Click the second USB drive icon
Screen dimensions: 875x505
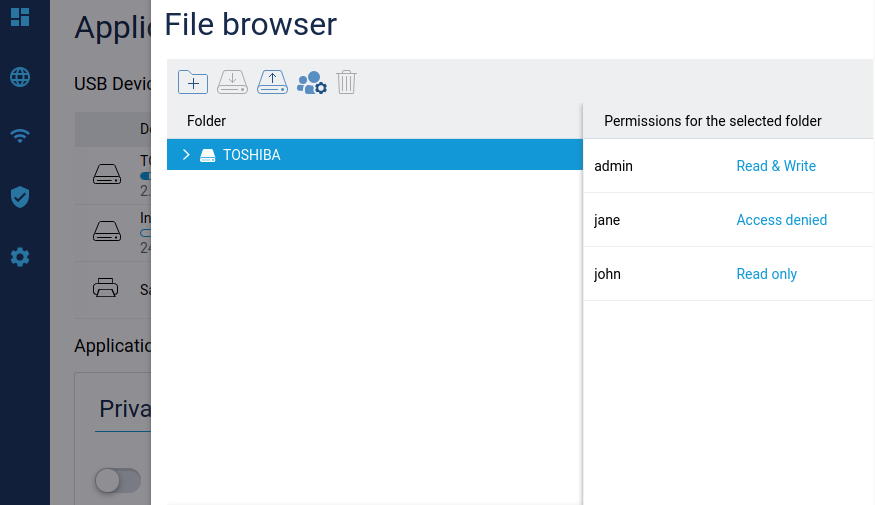pos(106,232)
